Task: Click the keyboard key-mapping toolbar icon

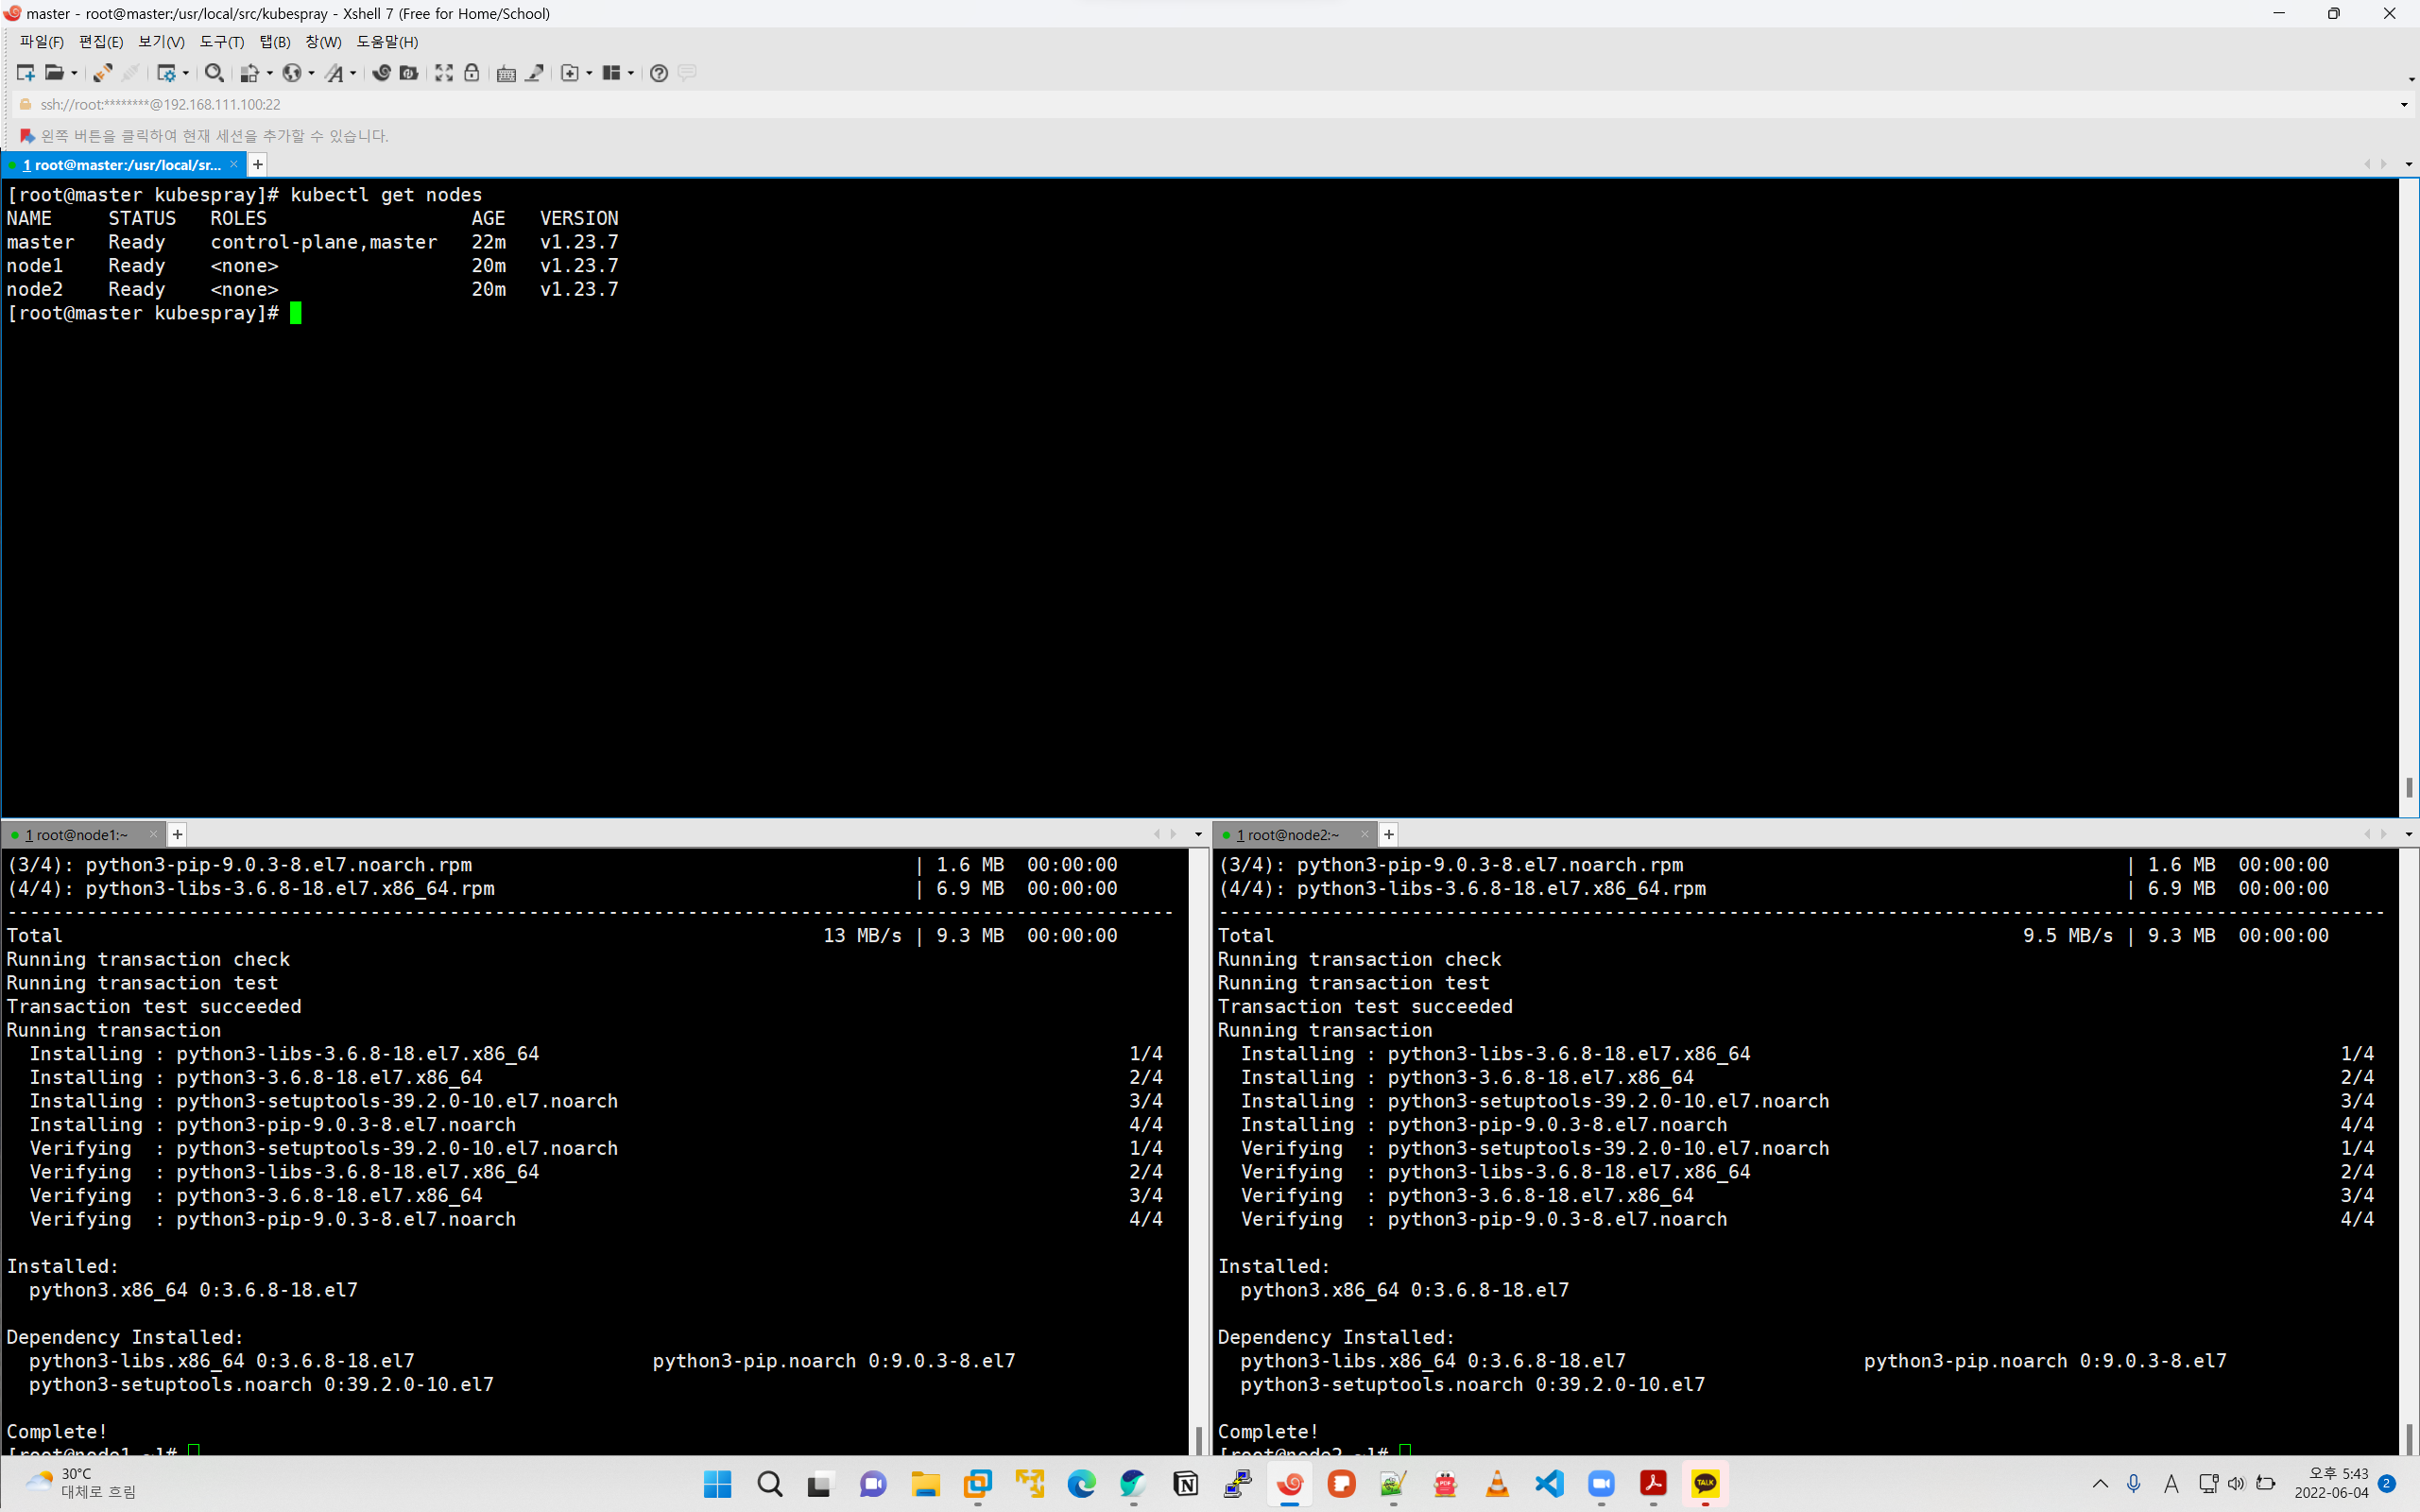Action: (506, 73)
